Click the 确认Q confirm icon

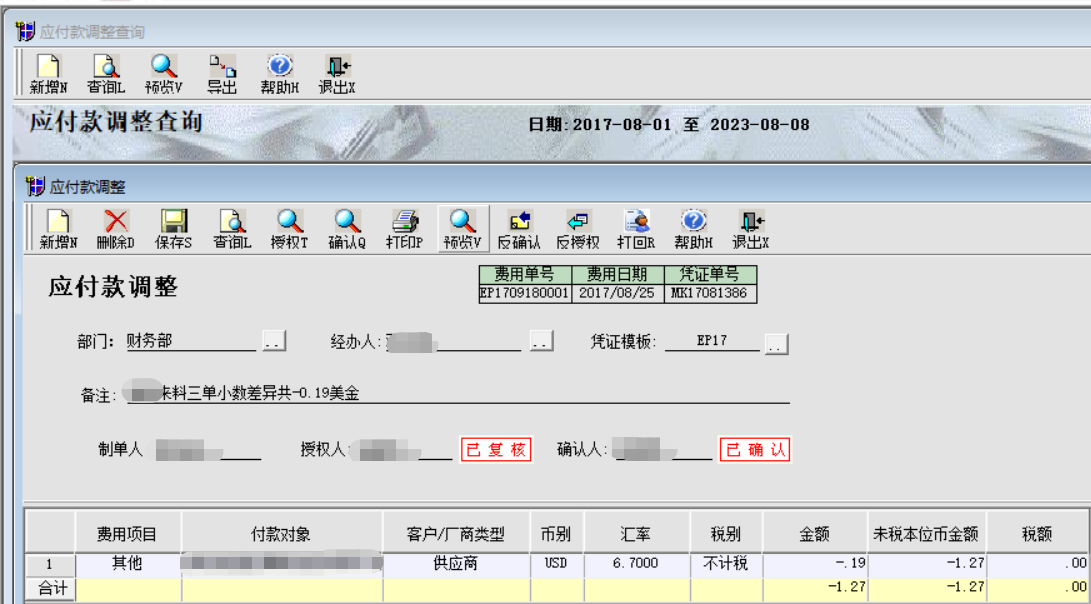(347, 229)
